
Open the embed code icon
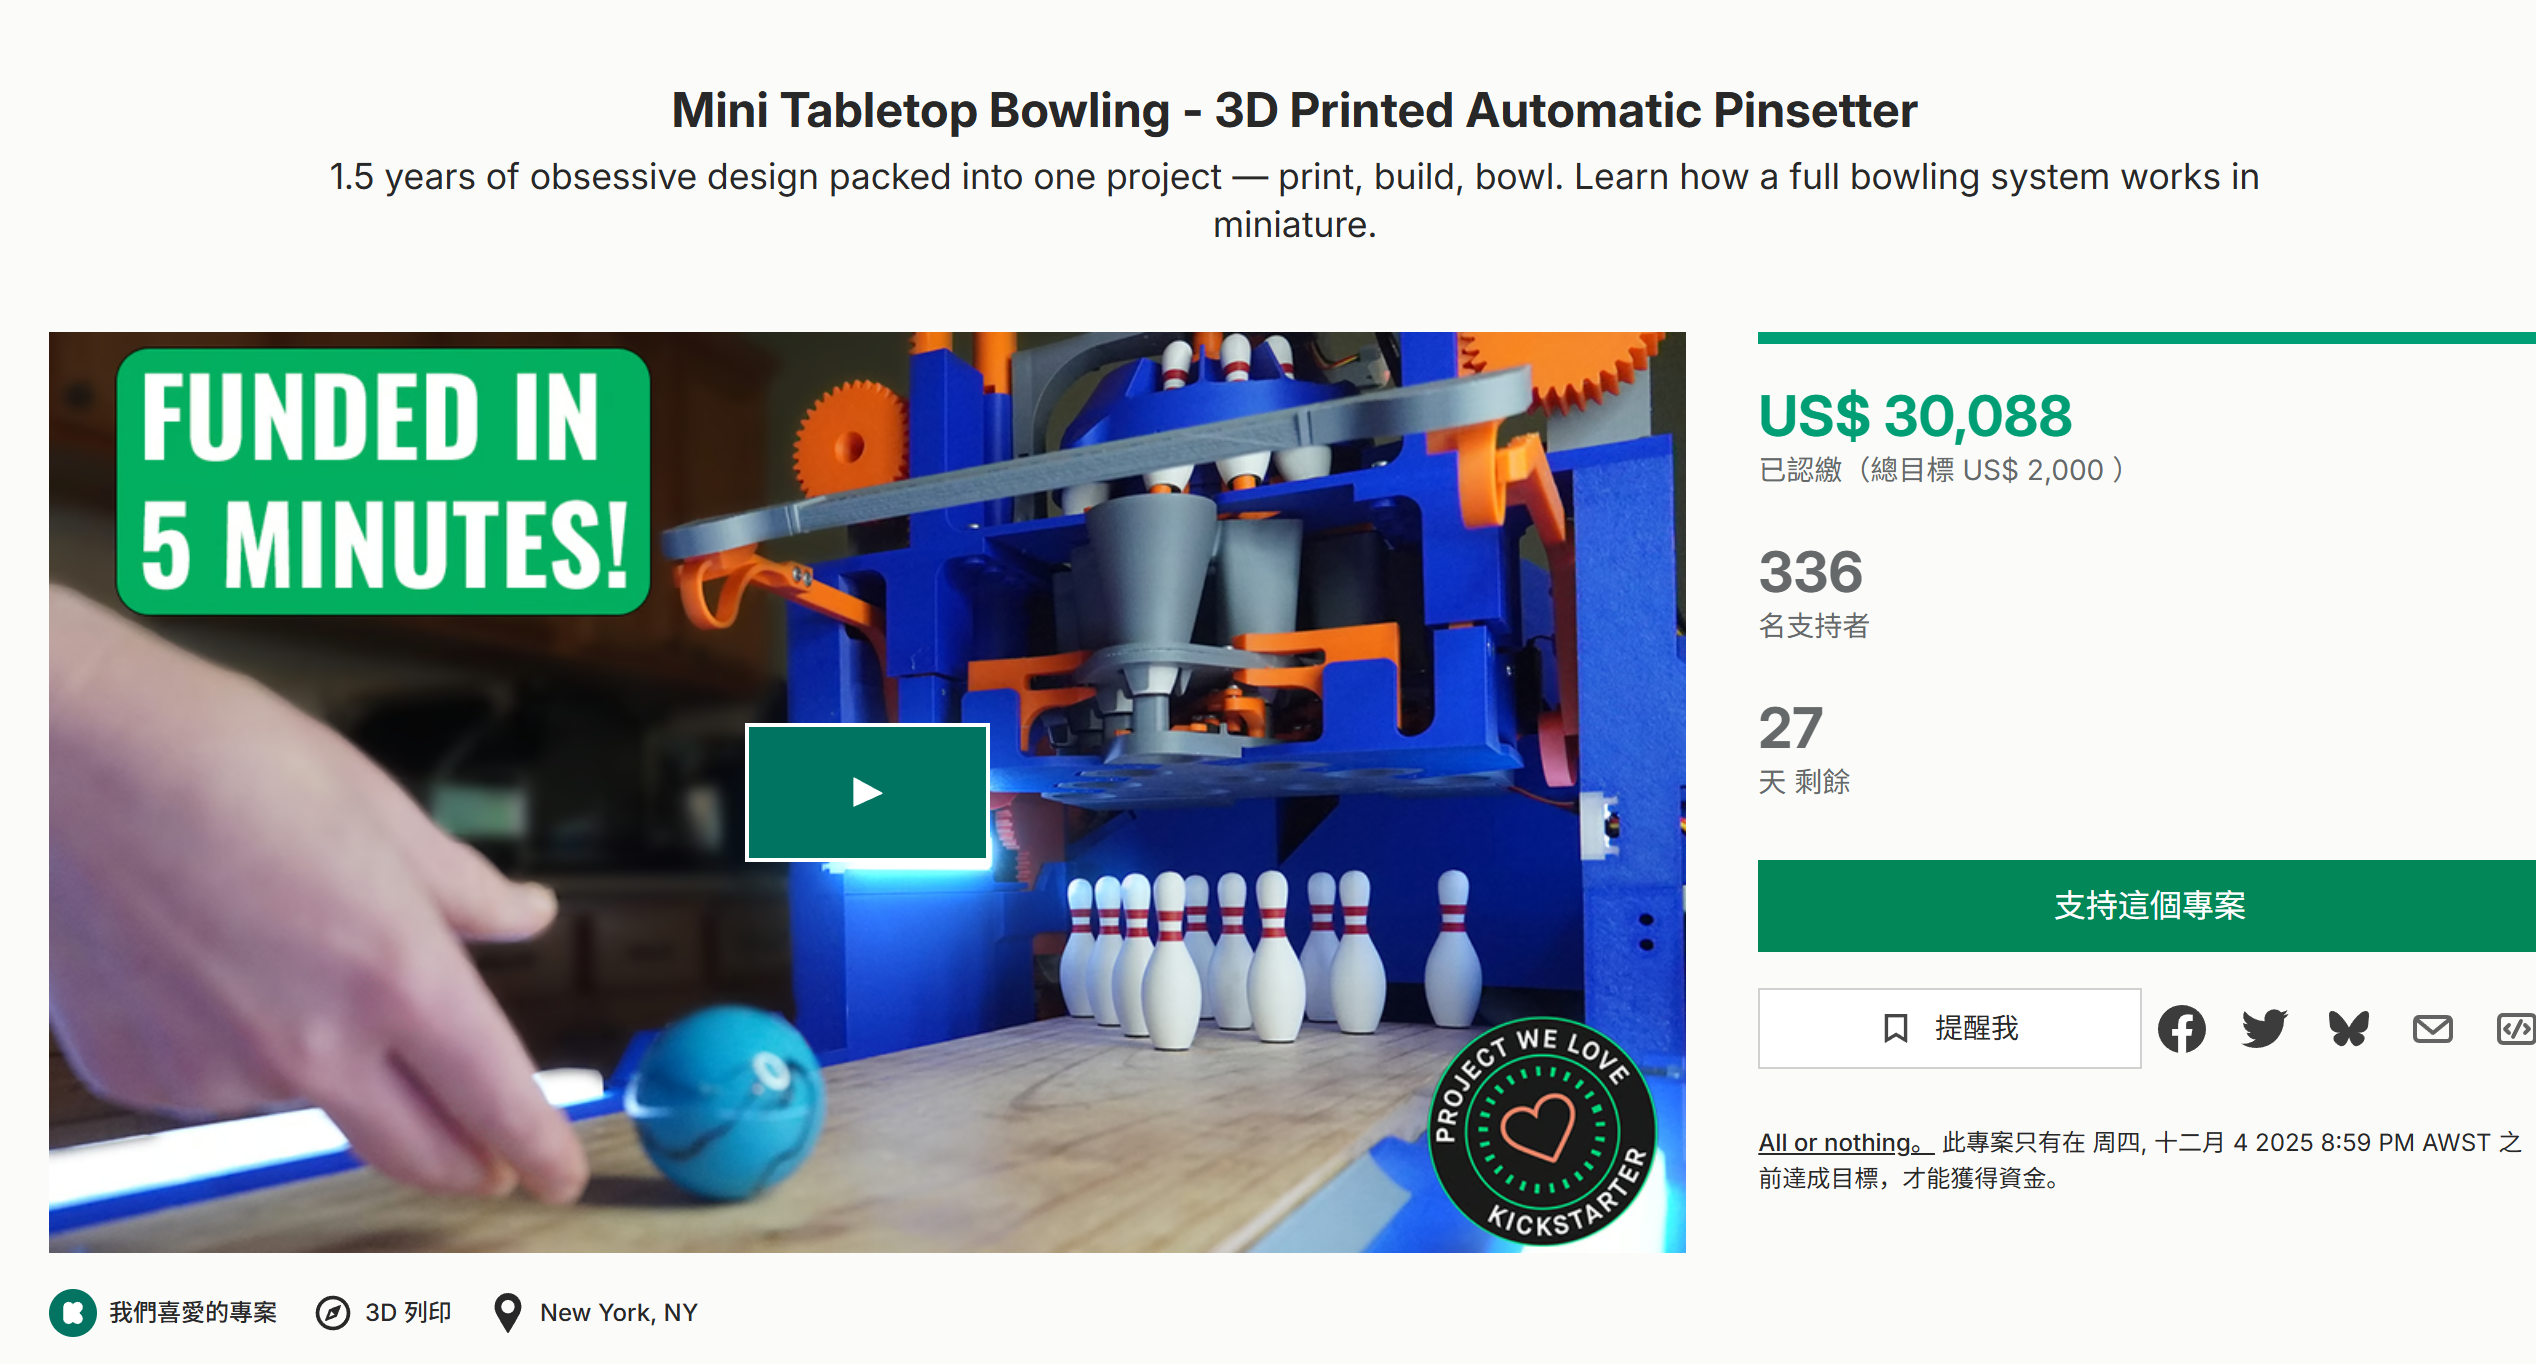pyautogui.click(x=2516, y=1029)
